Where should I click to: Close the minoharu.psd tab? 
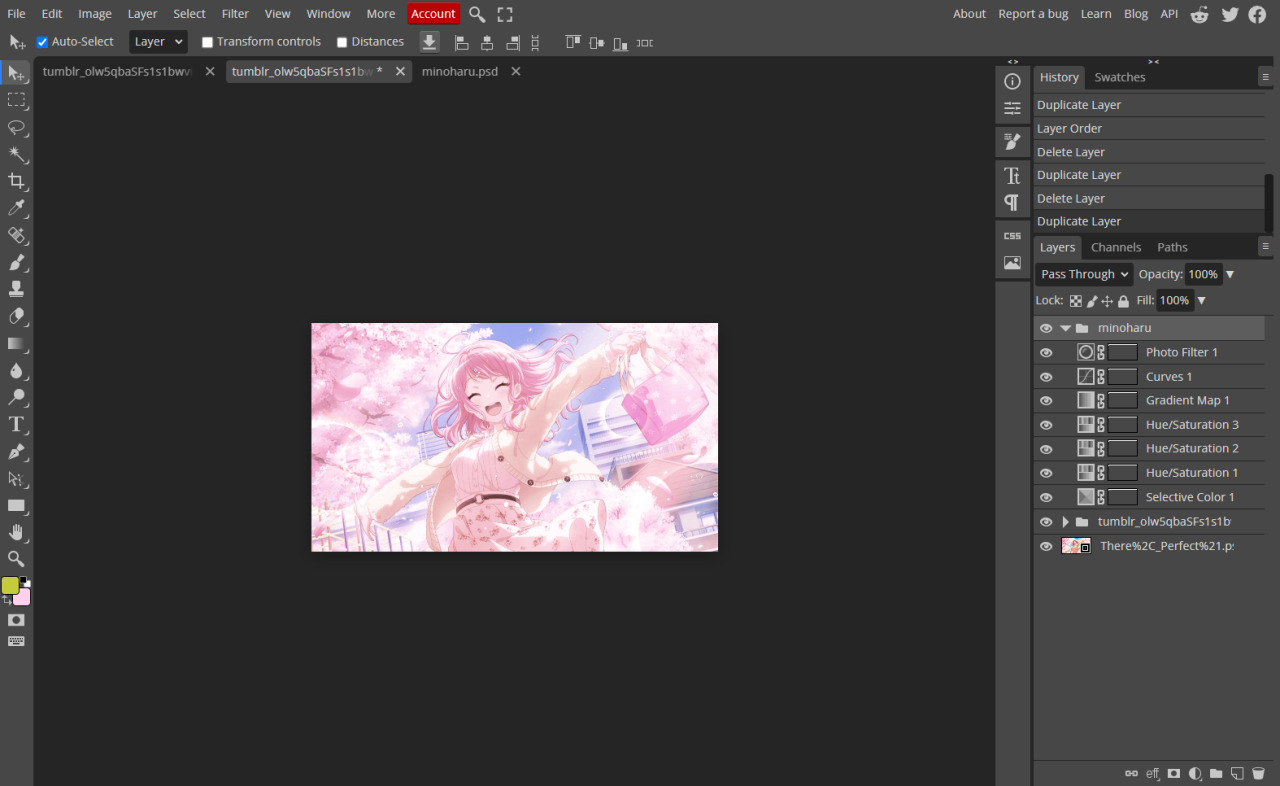516,72
